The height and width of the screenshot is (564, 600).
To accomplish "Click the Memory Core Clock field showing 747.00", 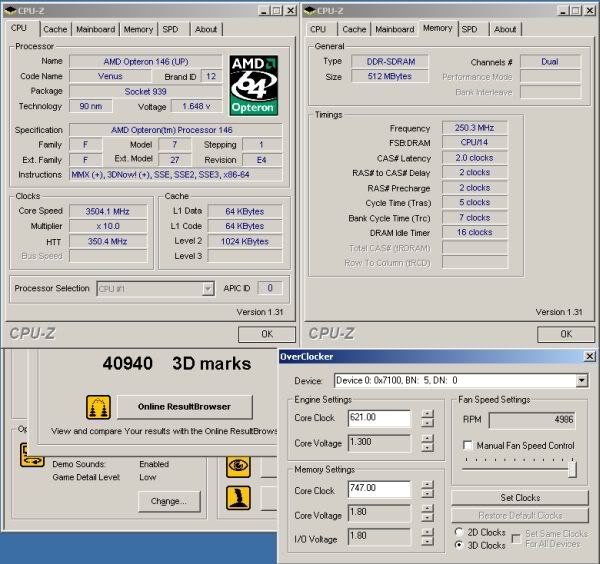I will click(379, 489).
